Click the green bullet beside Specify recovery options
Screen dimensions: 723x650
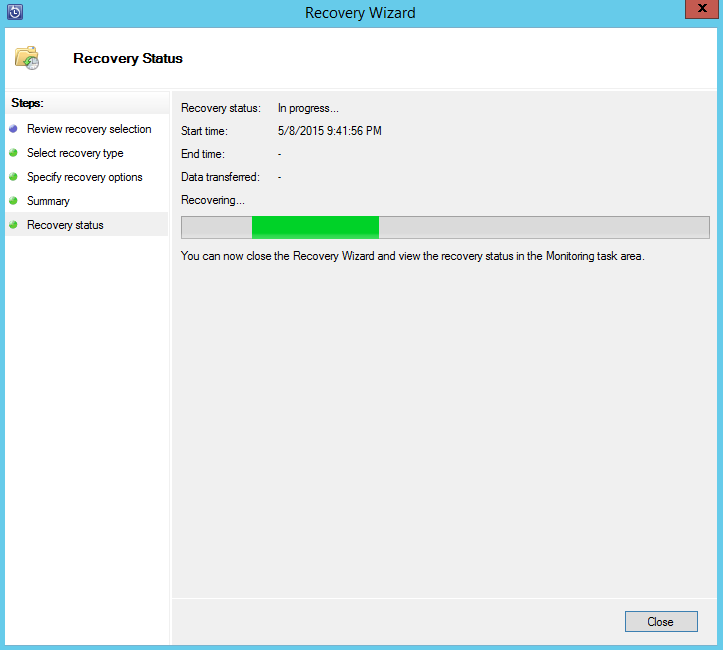tap(13, 177)
